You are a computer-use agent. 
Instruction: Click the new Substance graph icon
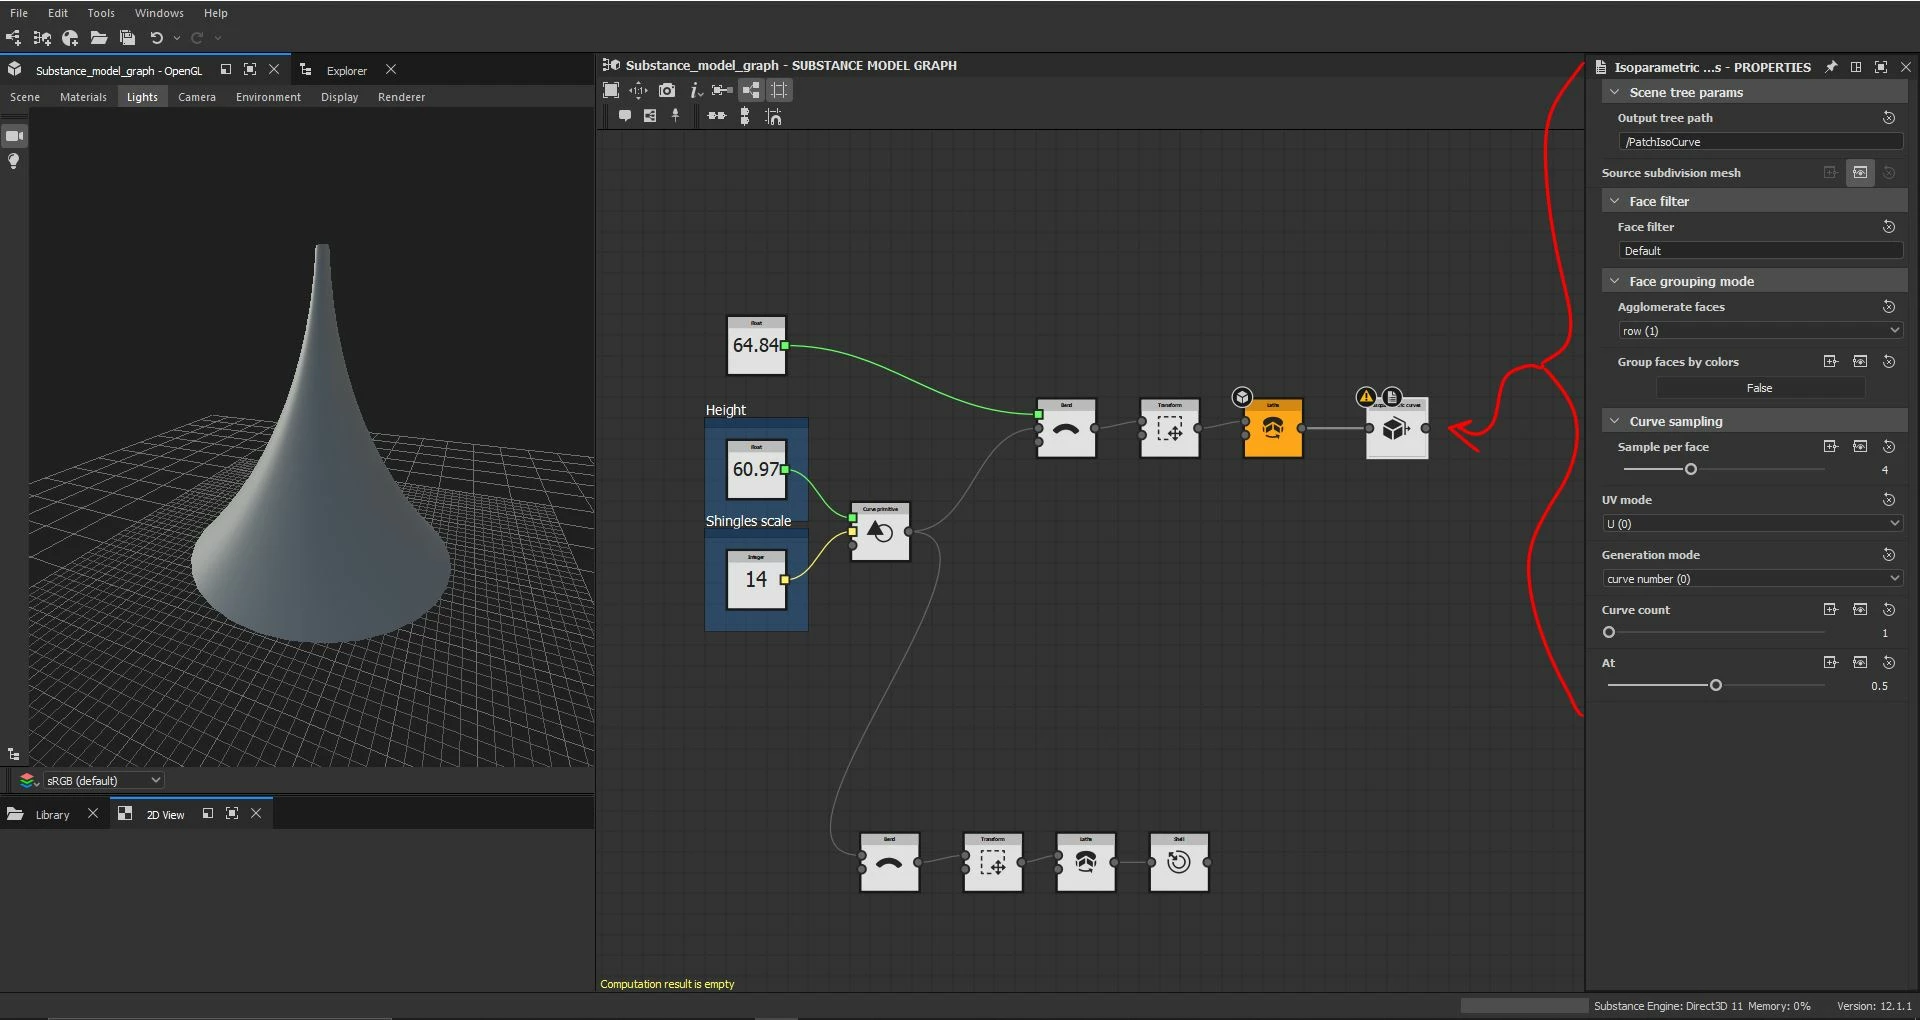tap(13, 38)
